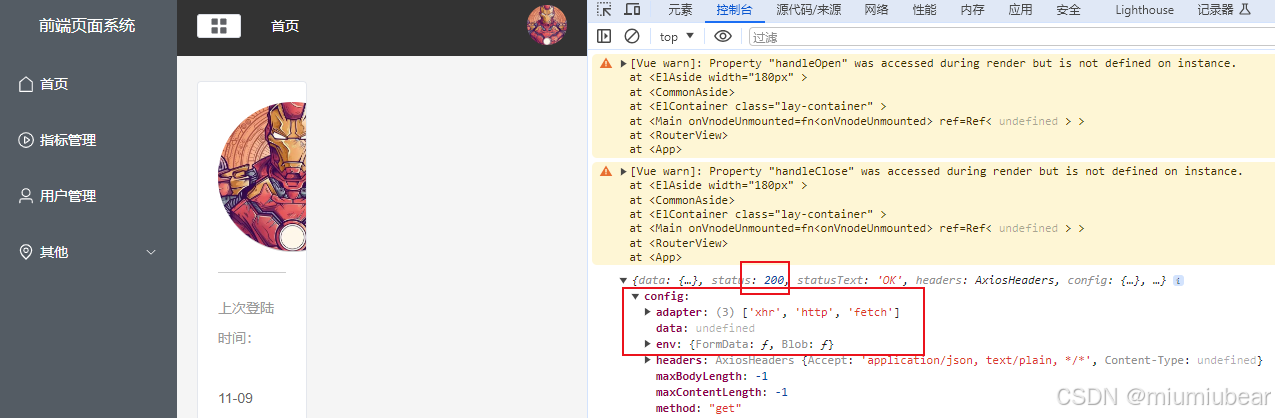Switch to the 网络 tab
The height and width of the screenshot is (418, 1275).
click(x=876, y=10)
